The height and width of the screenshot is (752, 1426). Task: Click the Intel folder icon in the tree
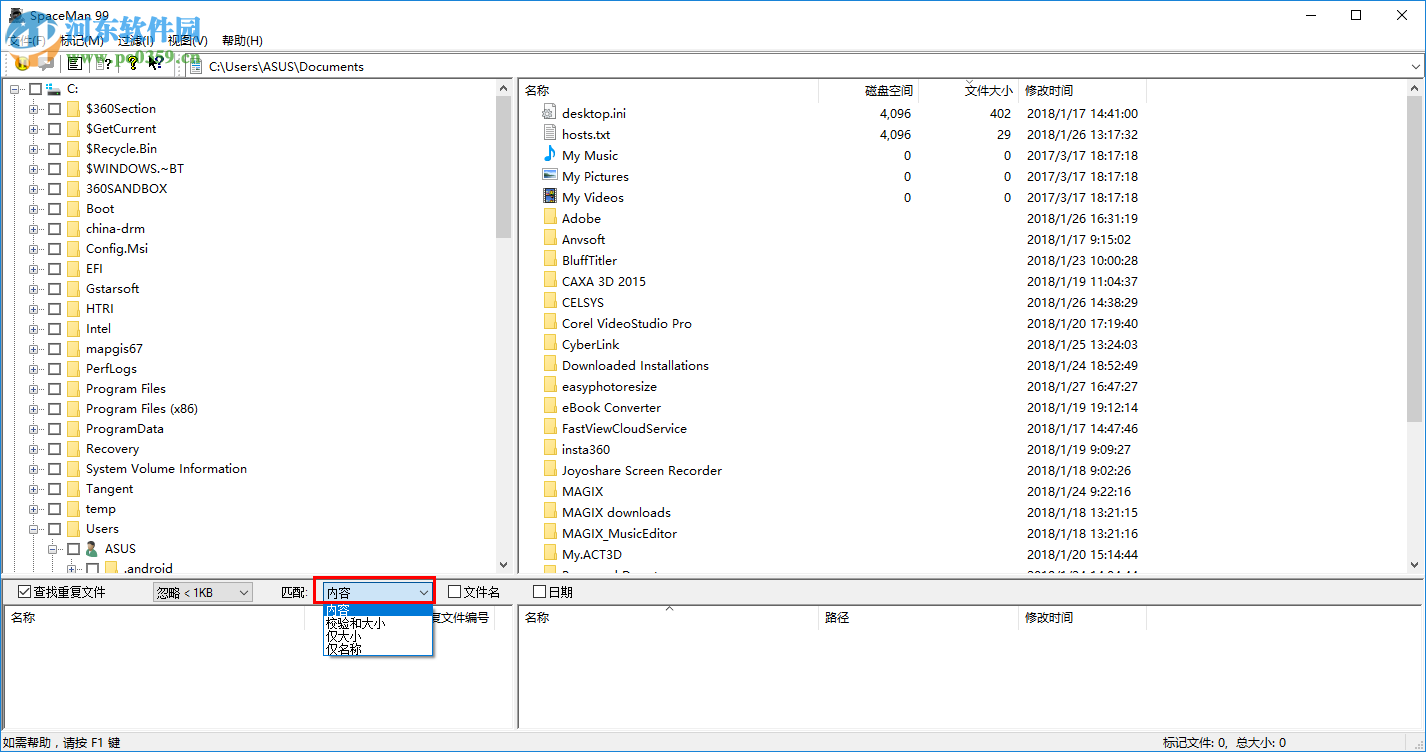click(73, 329)
